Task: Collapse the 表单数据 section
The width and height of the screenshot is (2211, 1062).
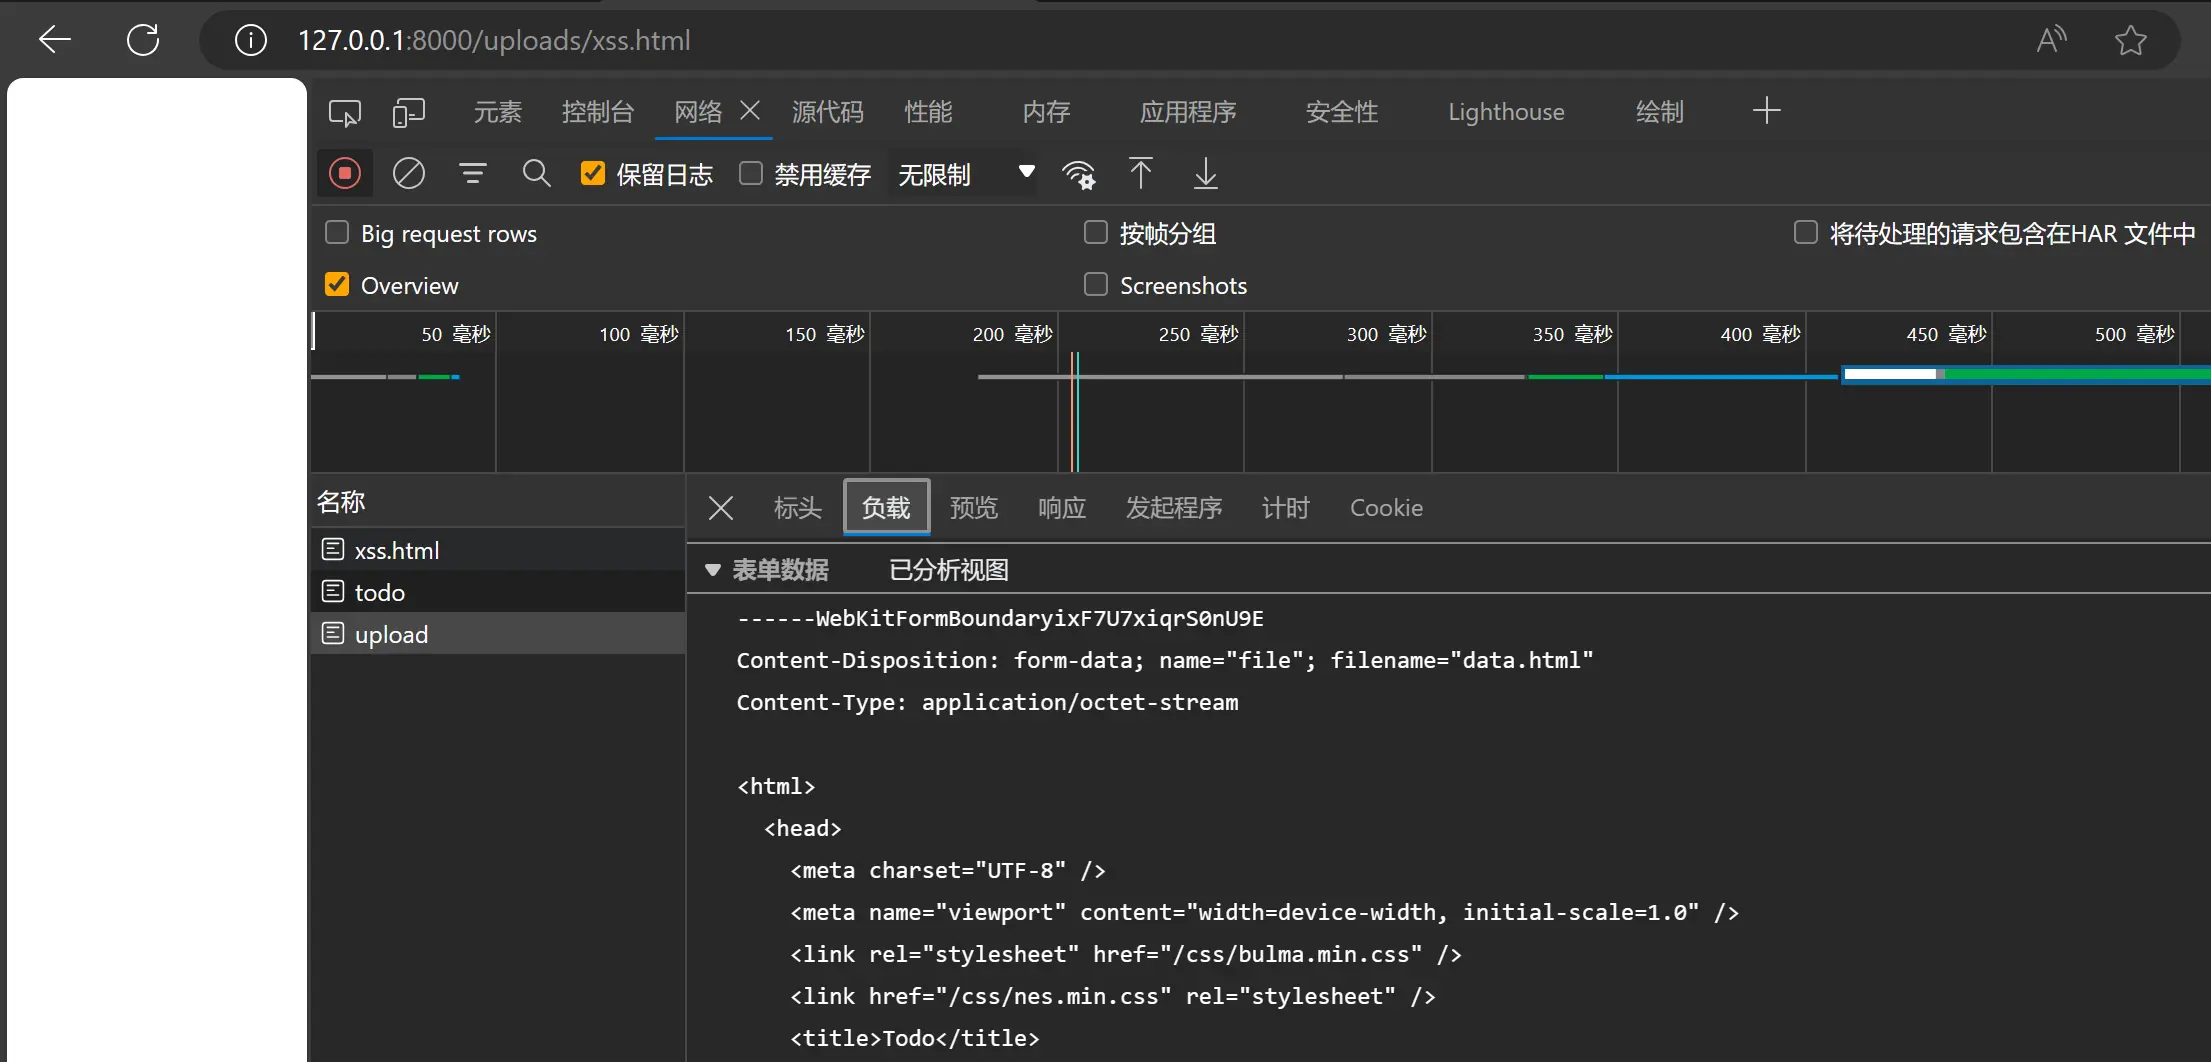Action: [x=713, y=570]
